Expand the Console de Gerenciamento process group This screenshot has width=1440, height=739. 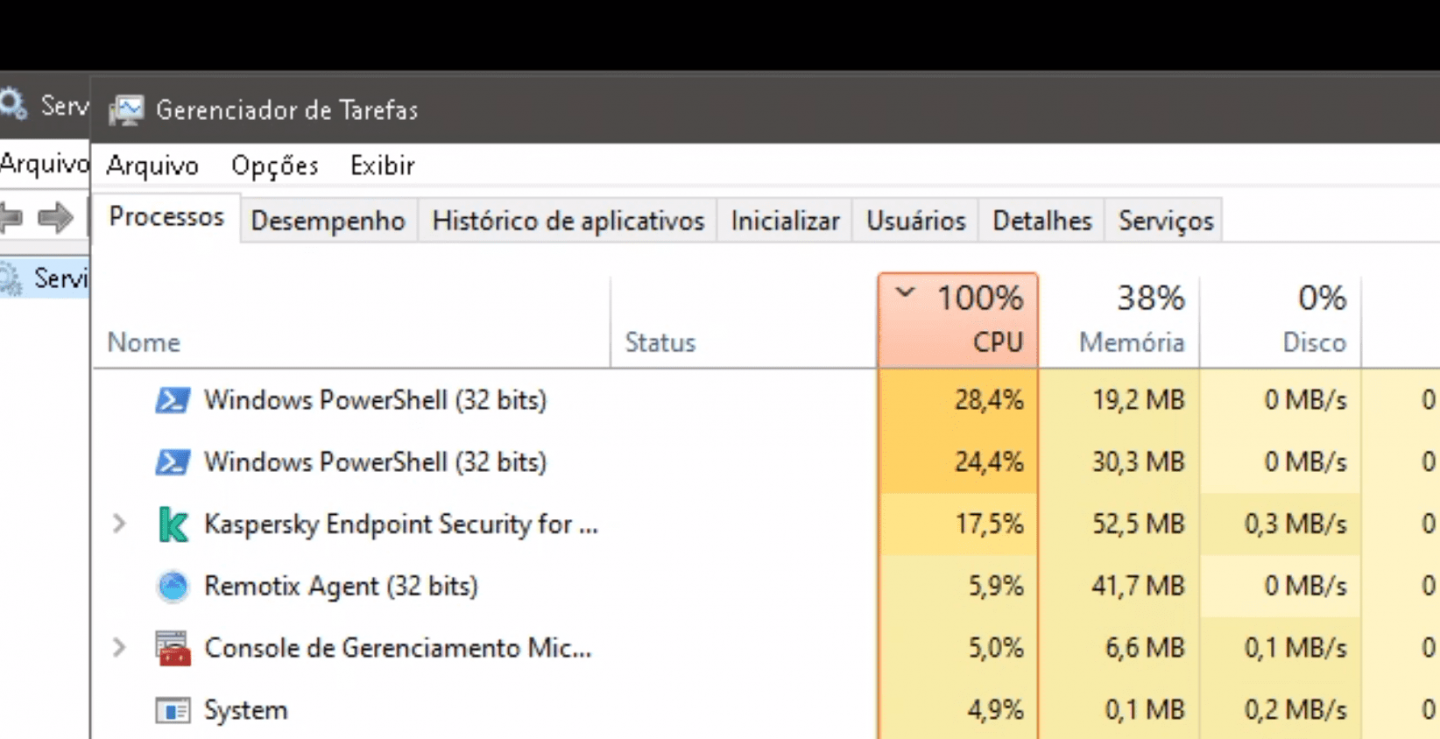click(x=119, y=648)
